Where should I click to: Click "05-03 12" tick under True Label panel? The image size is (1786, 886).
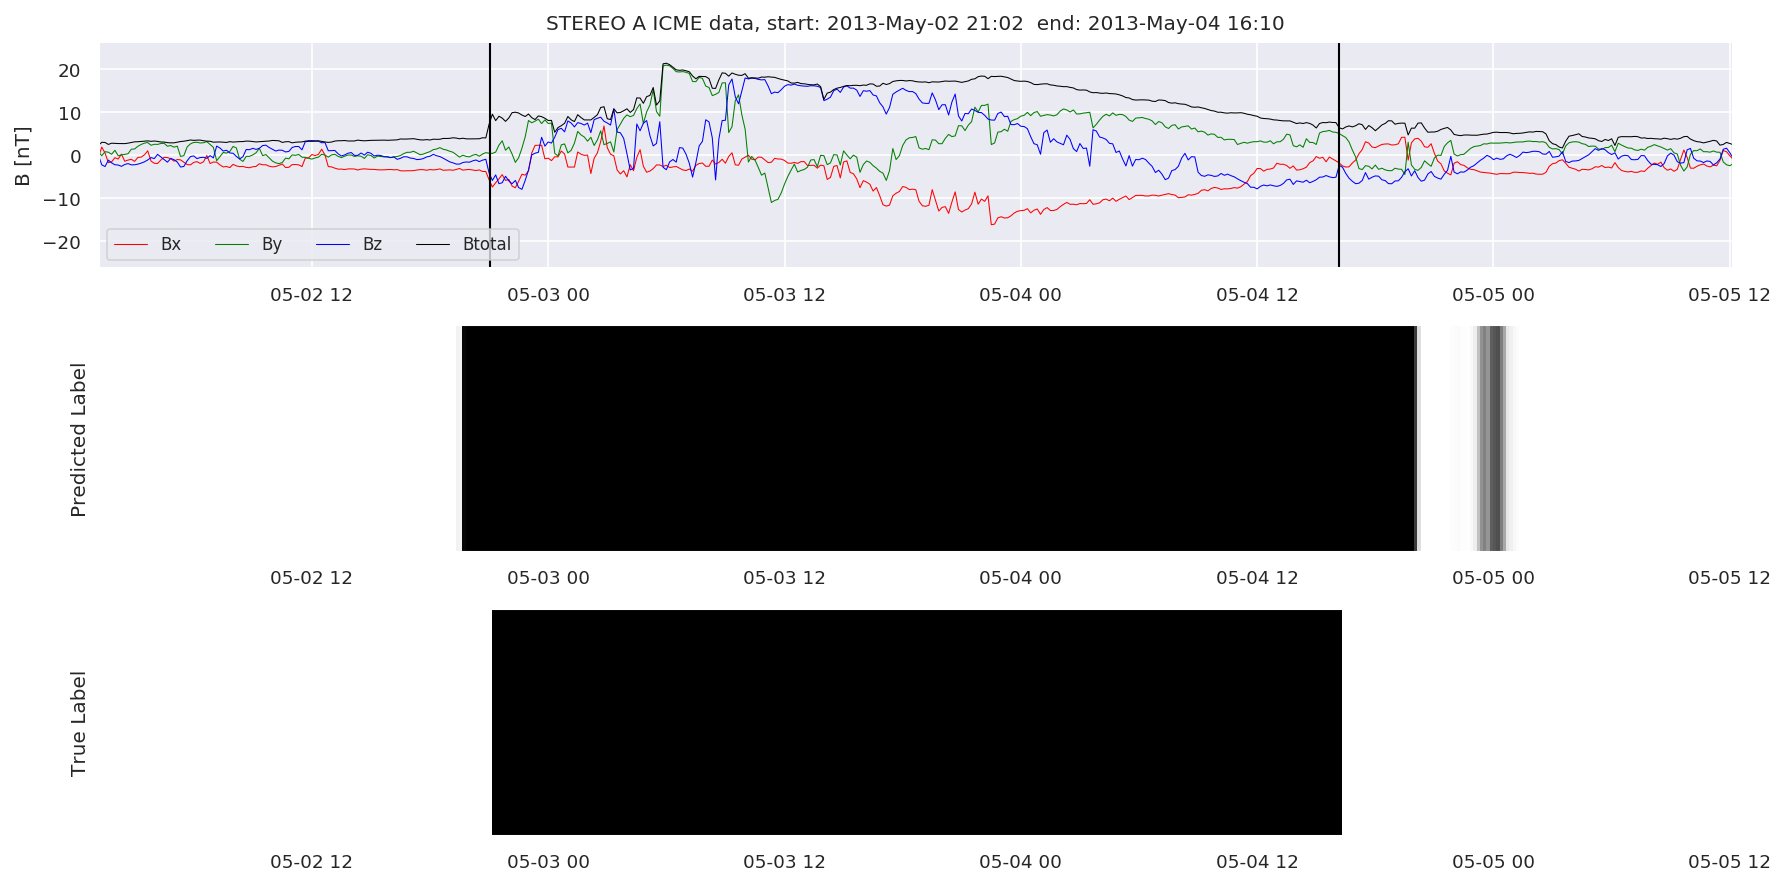click(784, 862)
